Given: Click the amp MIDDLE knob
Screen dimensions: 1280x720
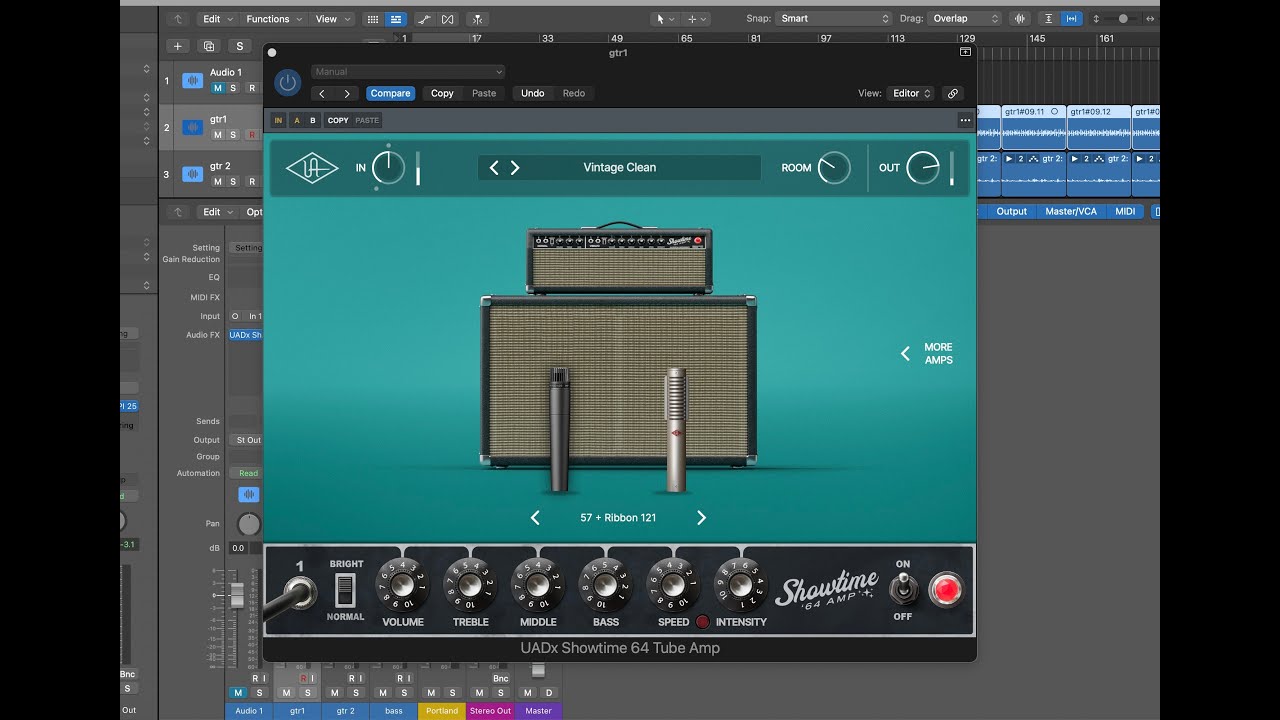Looking at the screenshot, I should pos(538,585).
